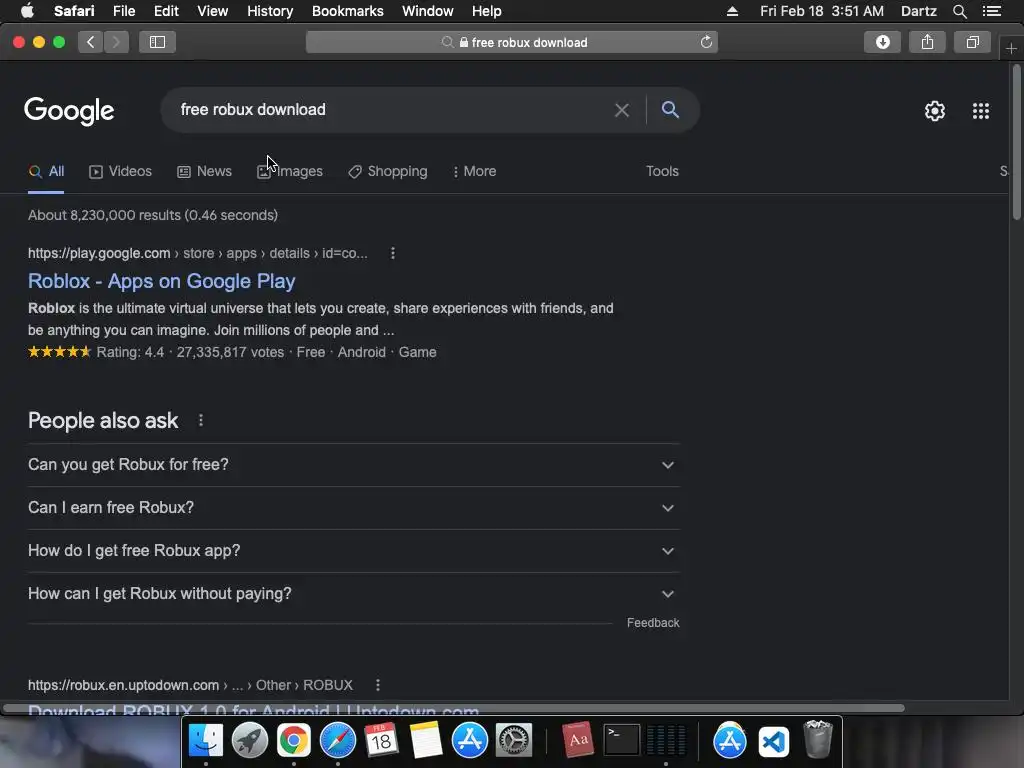Screen dimensions: 1024x768
Task: Launch Google Chrome from the Dock
Action: (x=293, y=741)
